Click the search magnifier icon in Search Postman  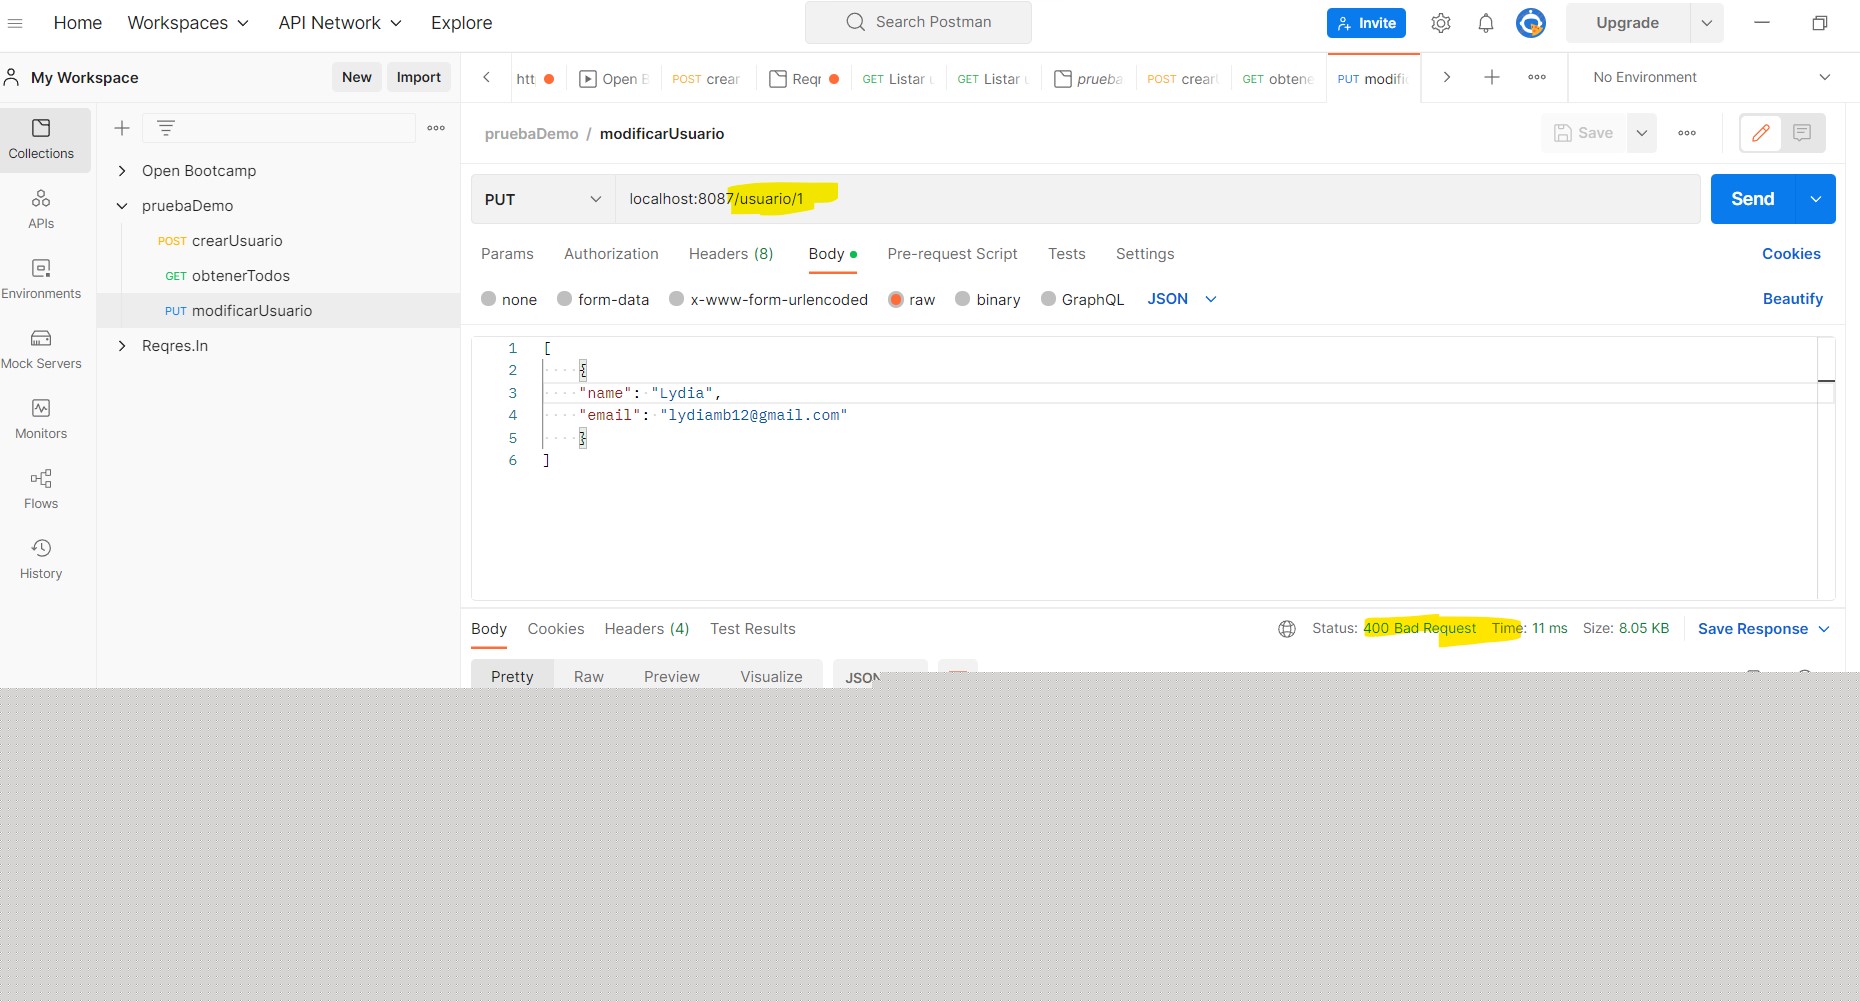[x=855, y=22]
